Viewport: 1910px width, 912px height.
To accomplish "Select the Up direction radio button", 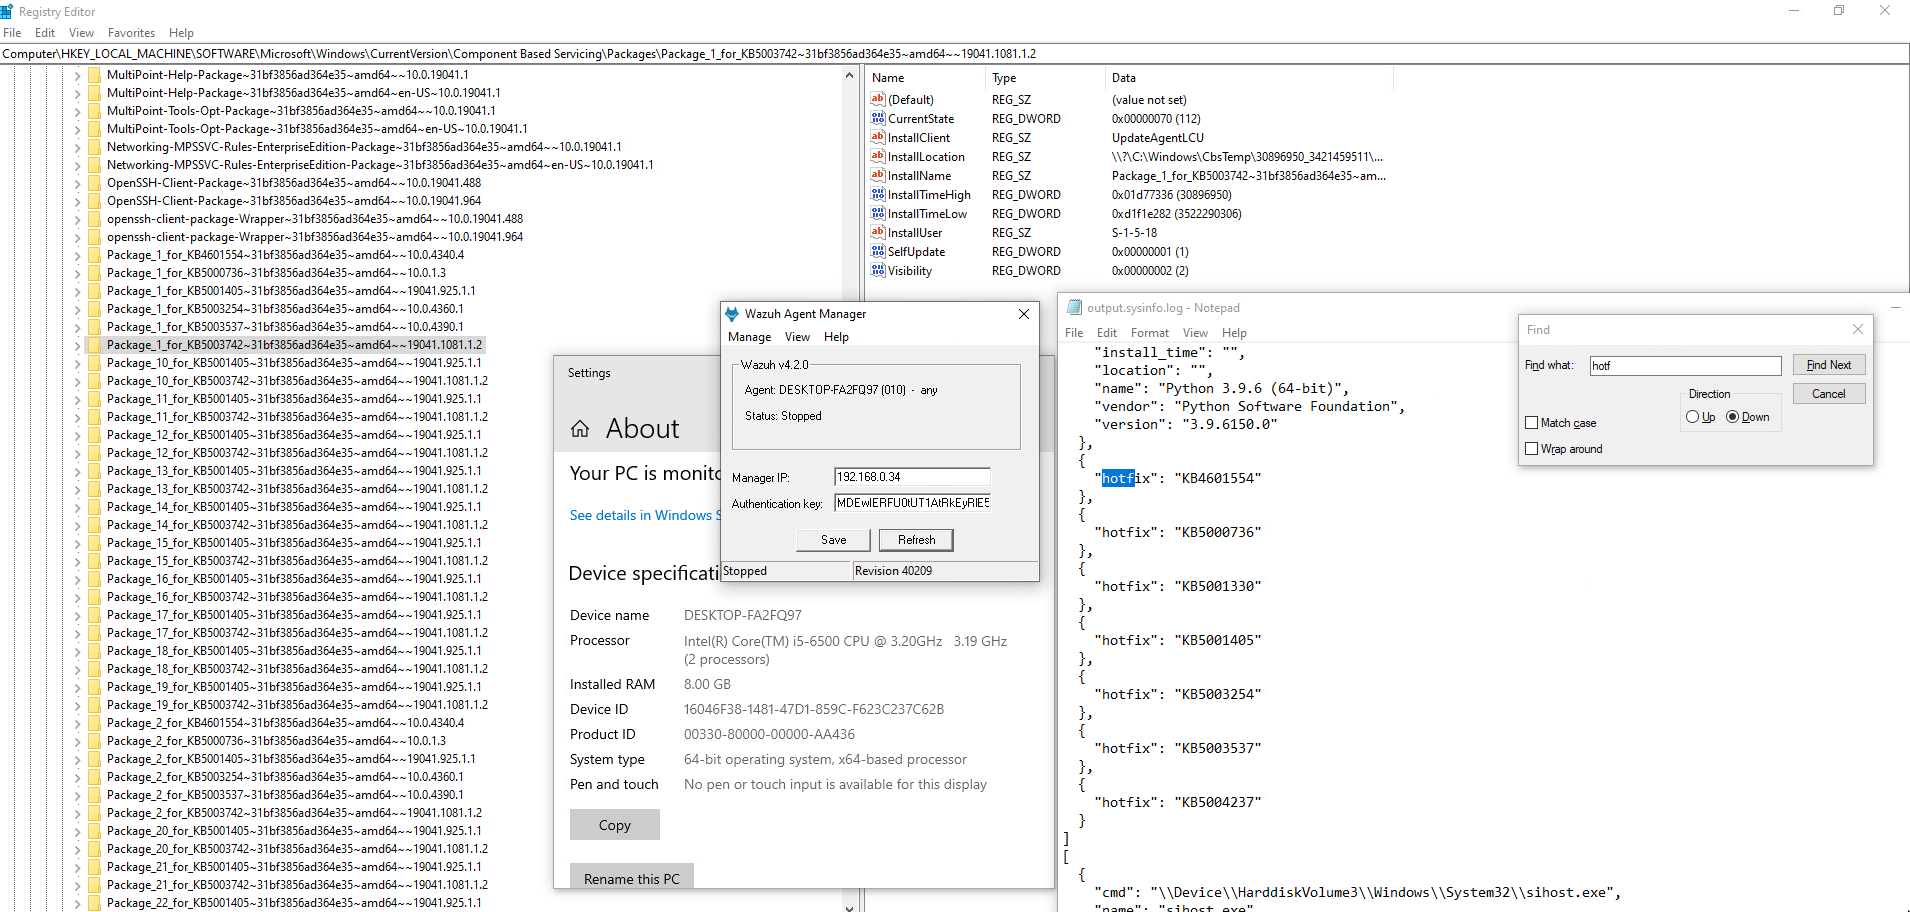I will tap(1692, 417).
